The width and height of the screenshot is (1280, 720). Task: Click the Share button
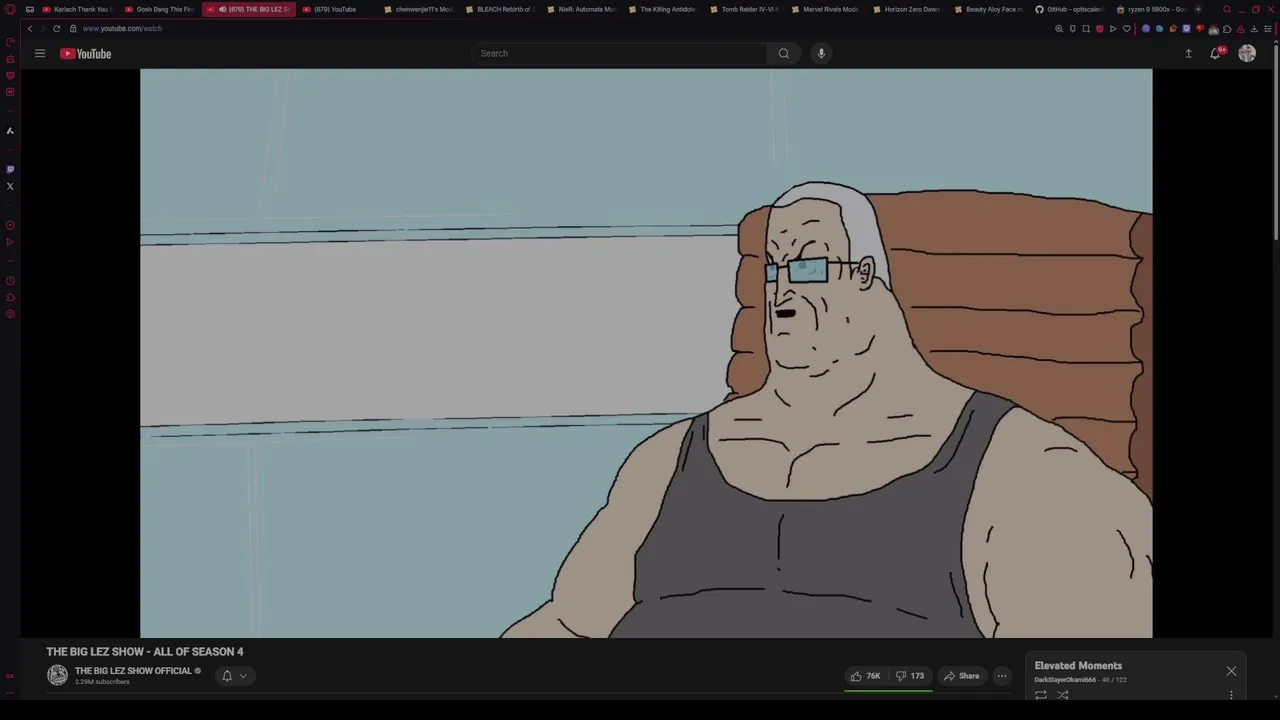tap(962, 676)
